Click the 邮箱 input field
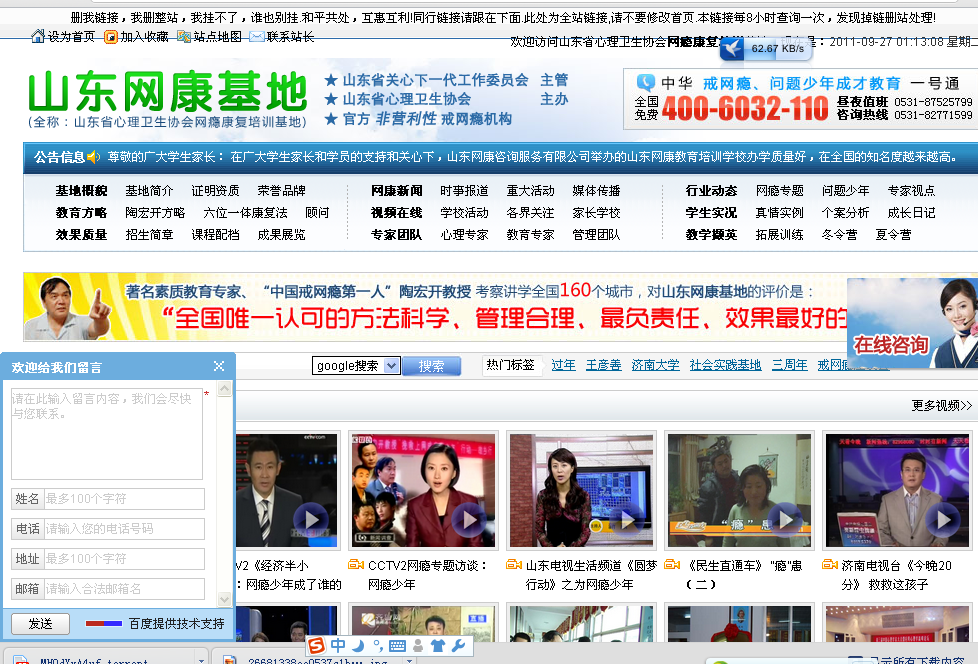Image resolution: width=978 pixels, height=664 pixels. click(x=124, y=589)
